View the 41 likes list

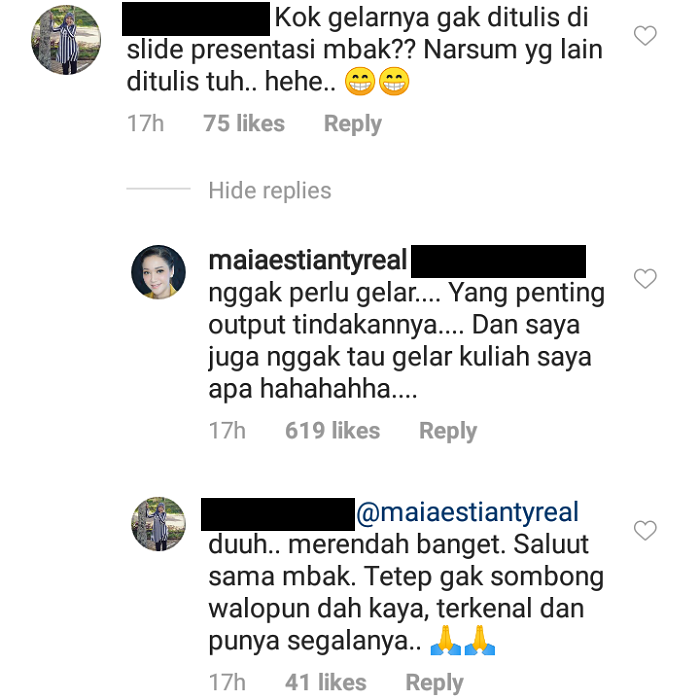pyautogui.click(x=326, y=682)
